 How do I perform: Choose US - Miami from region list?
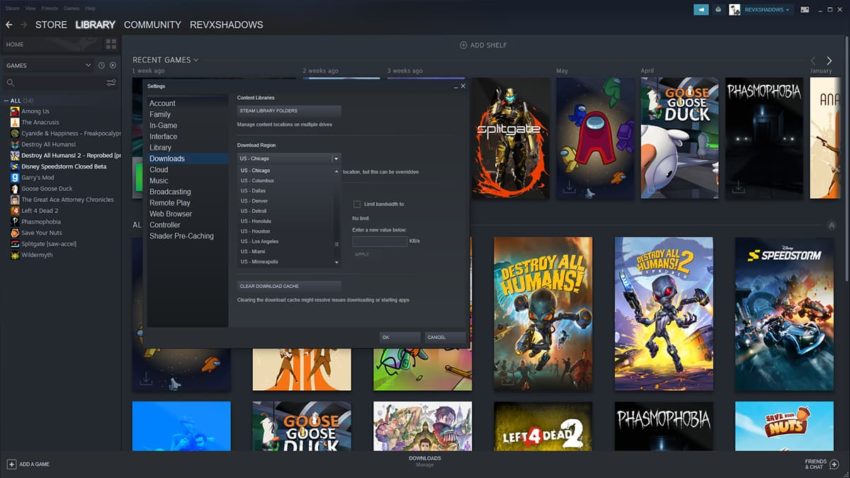[253, 251]
